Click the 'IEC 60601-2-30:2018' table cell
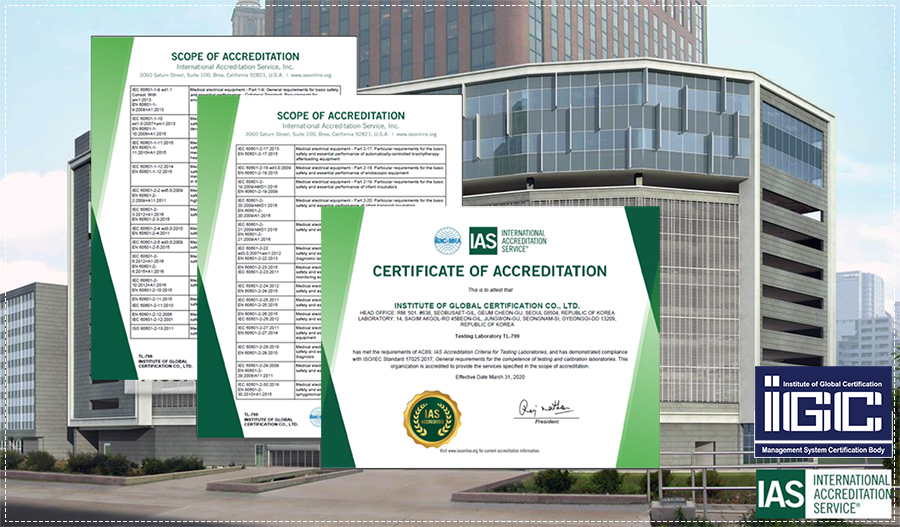Screen dimensions: 900x527 (x=265, y=389)
